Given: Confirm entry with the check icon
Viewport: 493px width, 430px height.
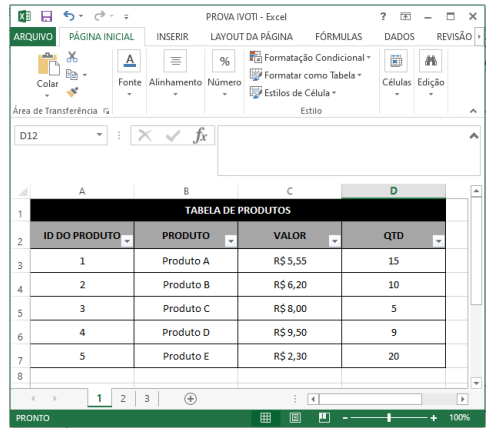Looking at the screenshot, I should [x=173, y=136].
